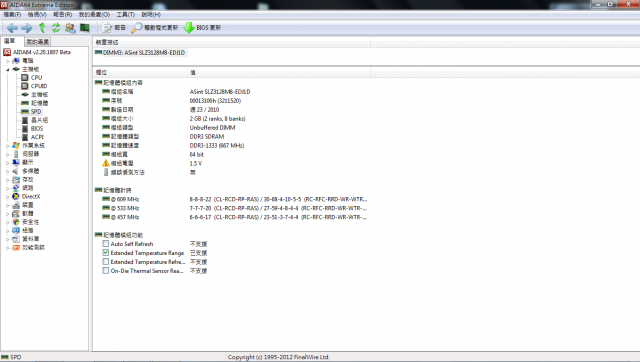This screenshot has width=640, height=362.
Task: Expand the Storage node arrow
Action: [7, 180]
